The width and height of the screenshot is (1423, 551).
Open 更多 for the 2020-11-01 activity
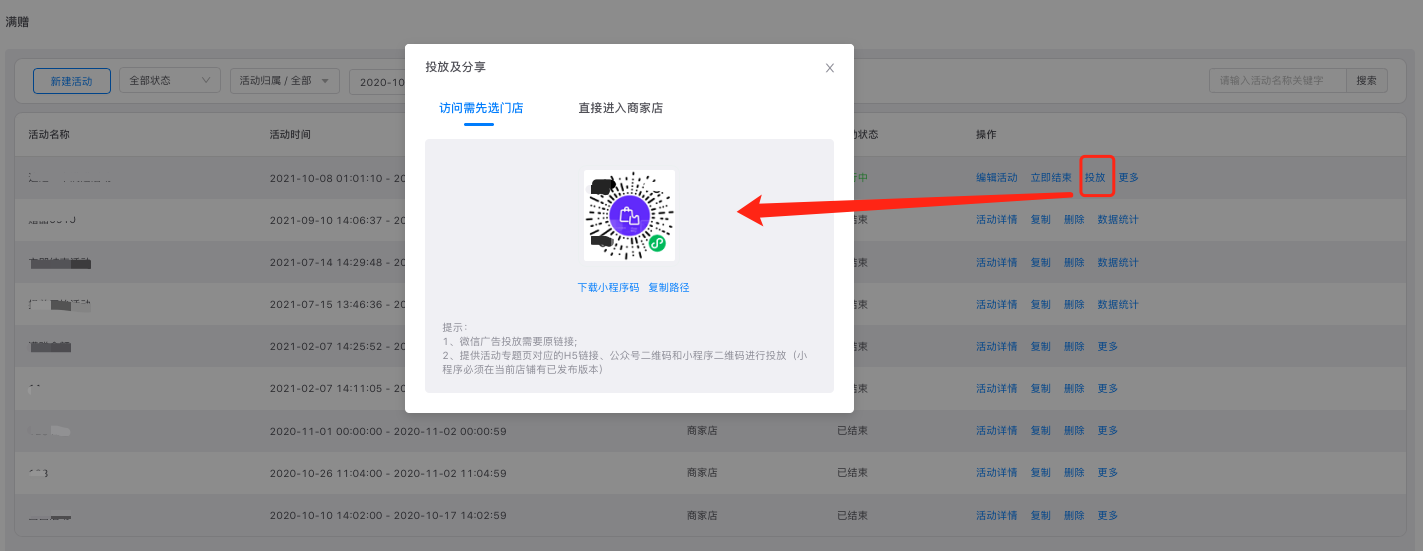pyautogui.click(x=1108, y=431)
